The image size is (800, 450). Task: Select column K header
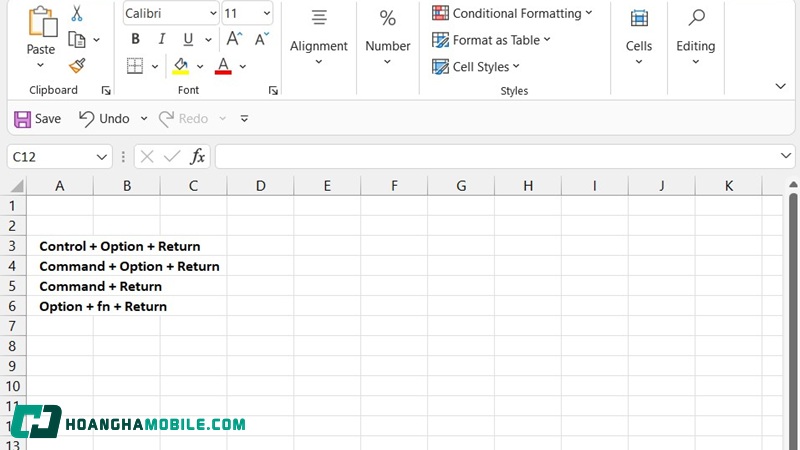point(729,186)
